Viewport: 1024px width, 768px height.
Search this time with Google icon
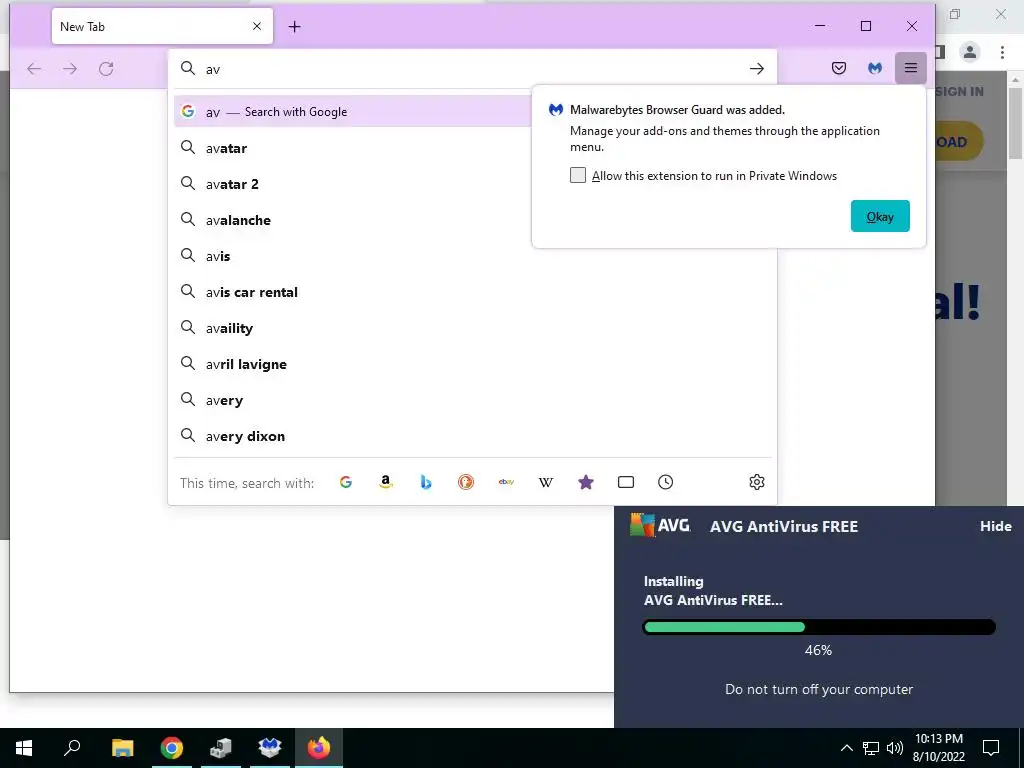pyautogui.click(x=345, y=482)
